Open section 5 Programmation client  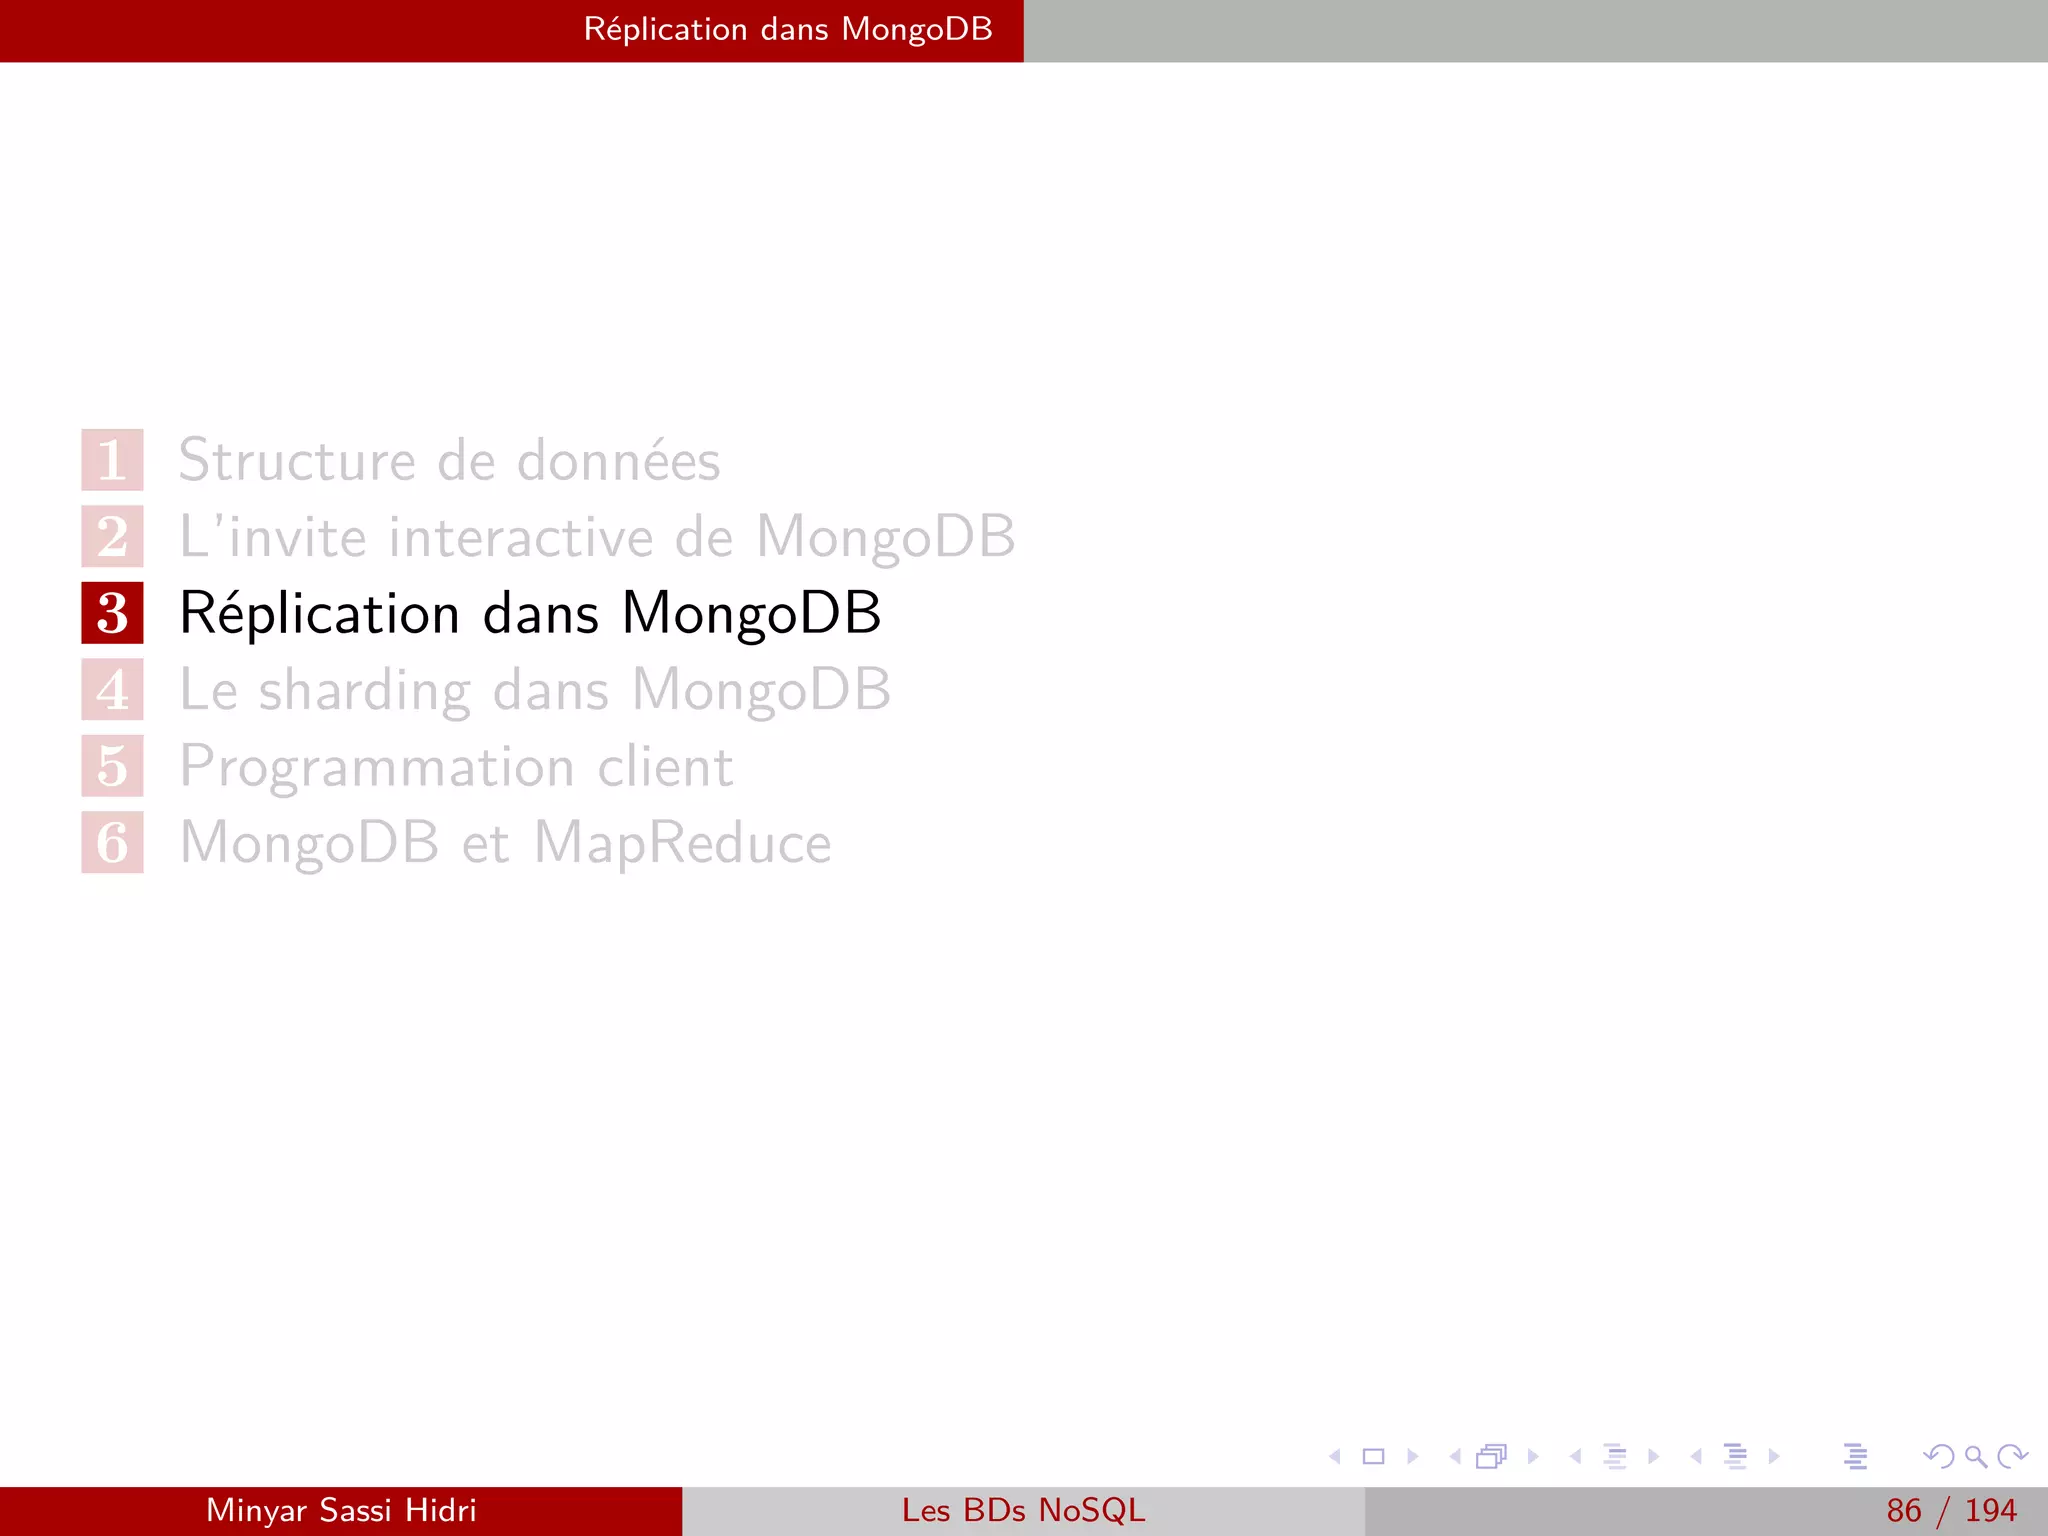coord(456,767)
